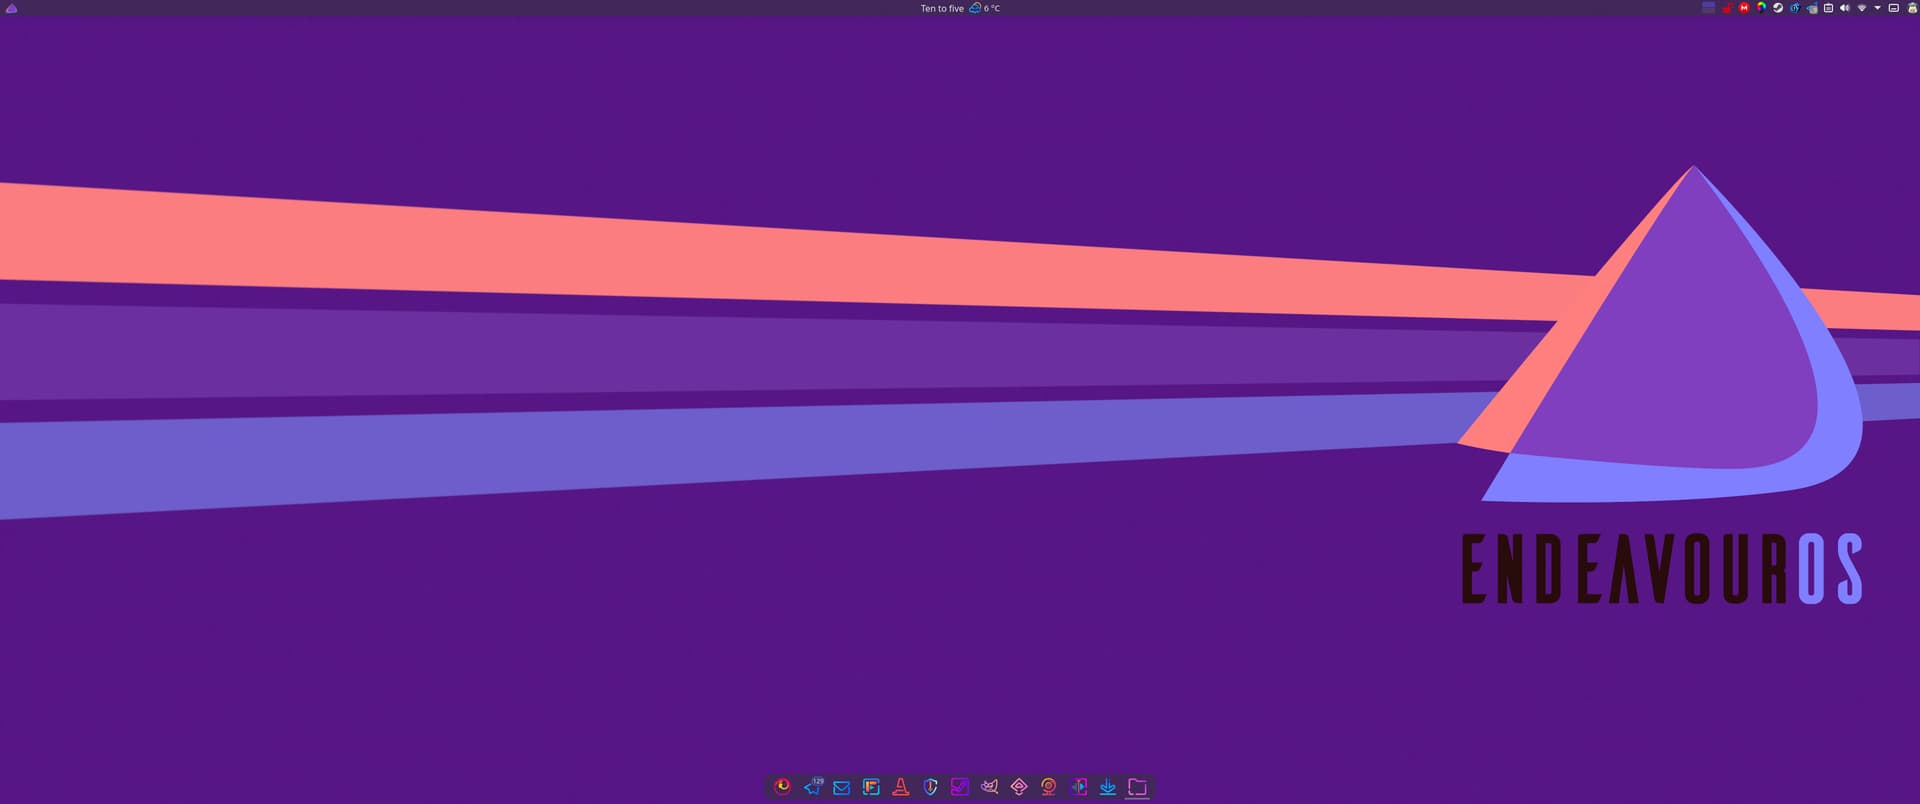Click the virtual desktop pager in panel

point(1709,8)
